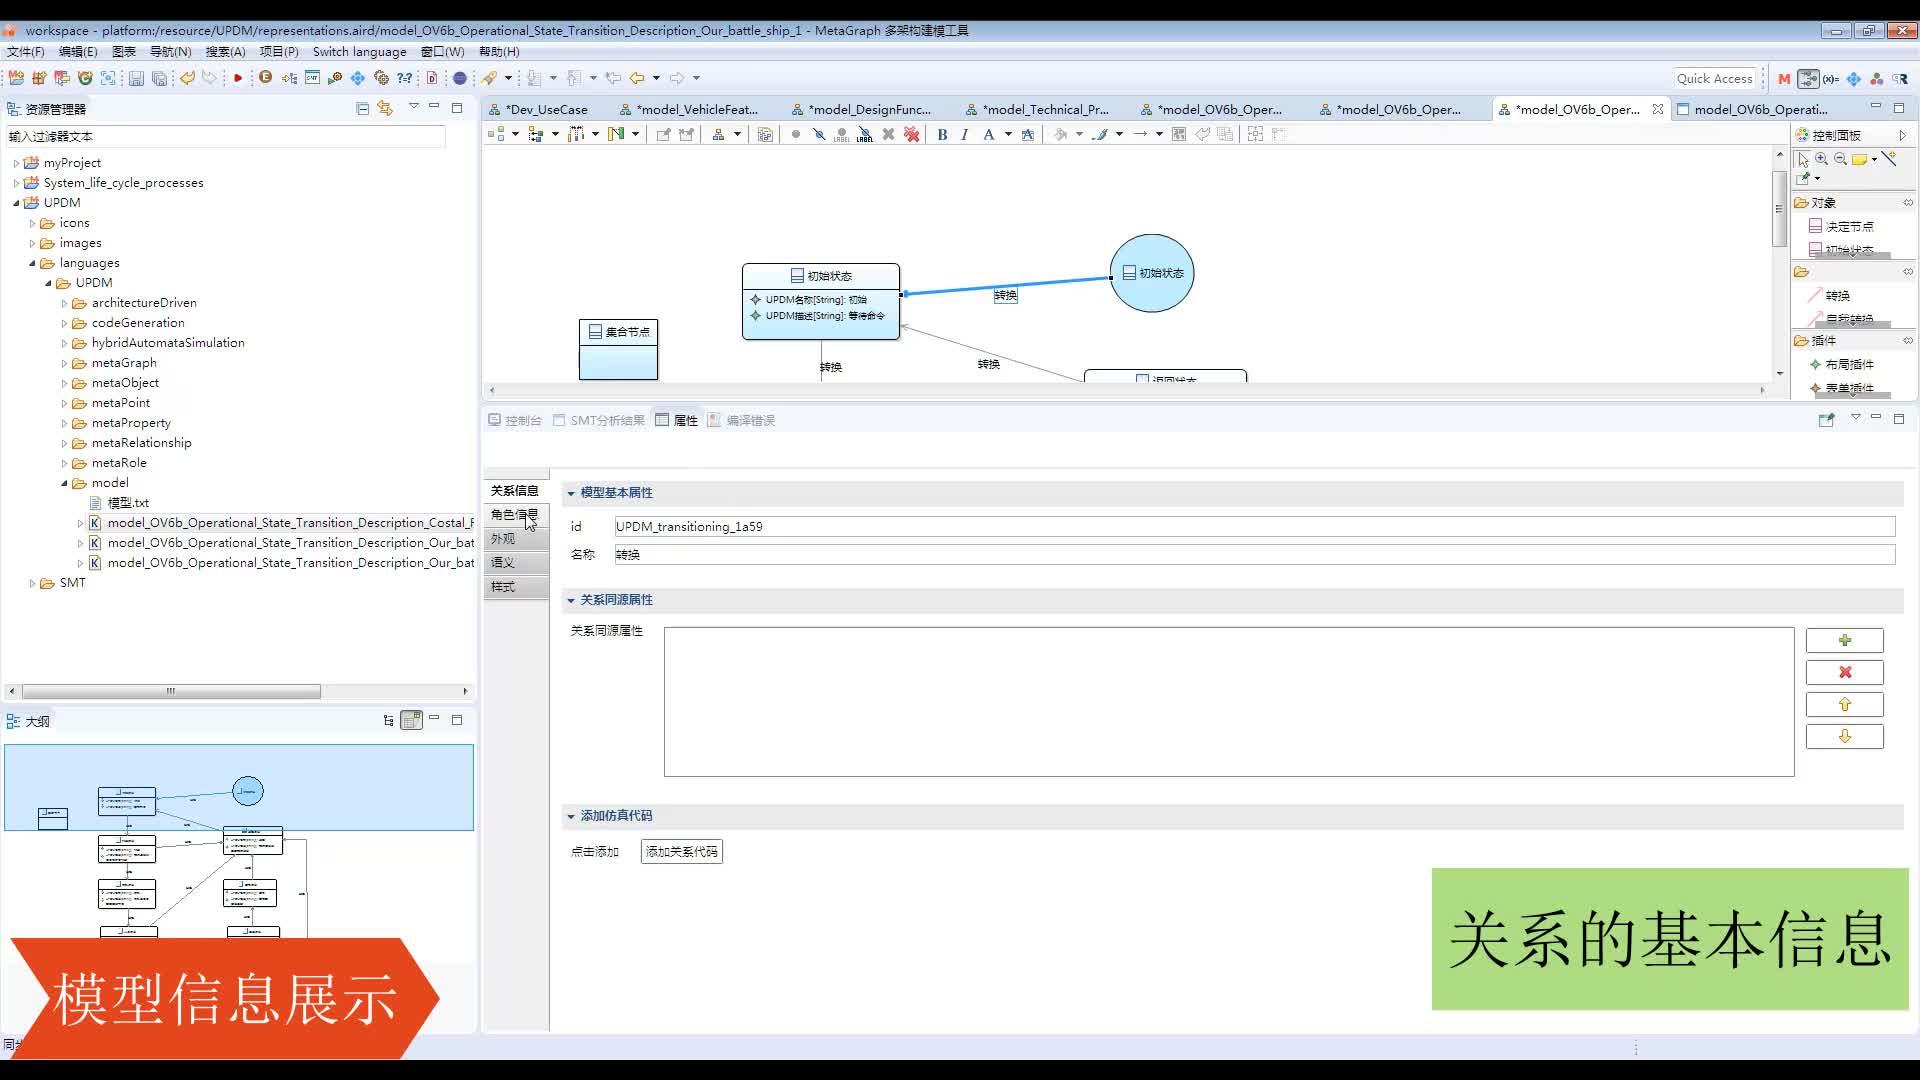This screenshot has width=1920, height=1080.
Task: Select the 转换 relationship tool
Action: (1837, 295)
